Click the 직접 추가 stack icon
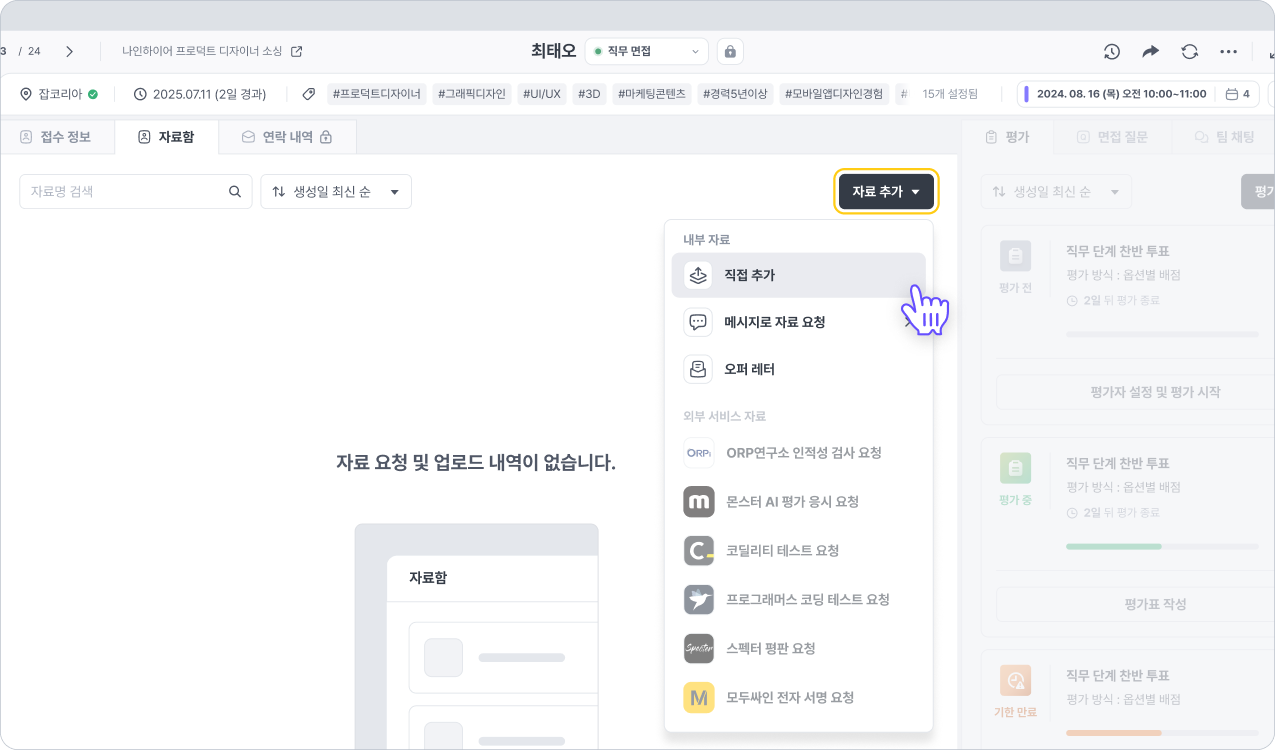 click(698, 275)
